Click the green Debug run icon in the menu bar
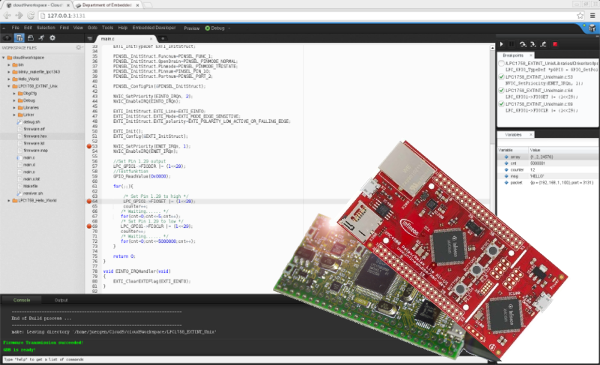This screenshot has width=600, height=365. click(x=207, y=28)
